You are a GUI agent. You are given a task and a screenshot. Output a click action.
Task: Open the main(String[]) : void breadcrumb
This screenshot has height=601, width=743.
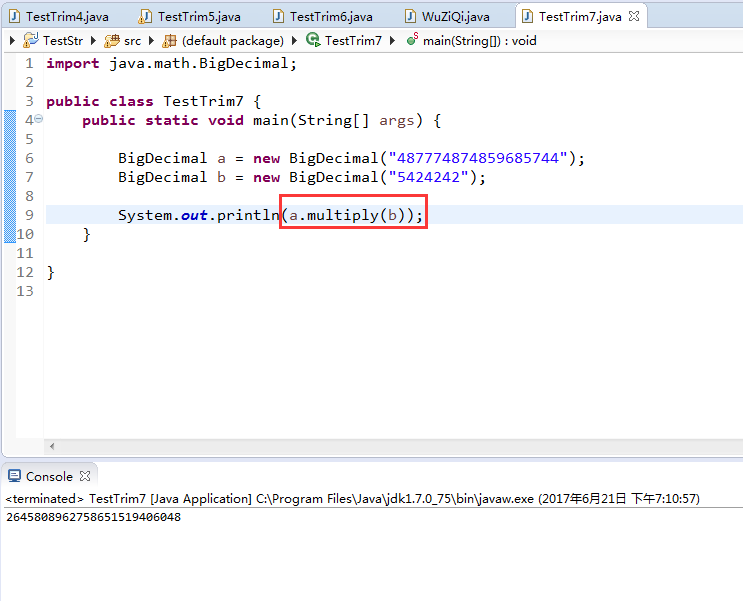480,41
